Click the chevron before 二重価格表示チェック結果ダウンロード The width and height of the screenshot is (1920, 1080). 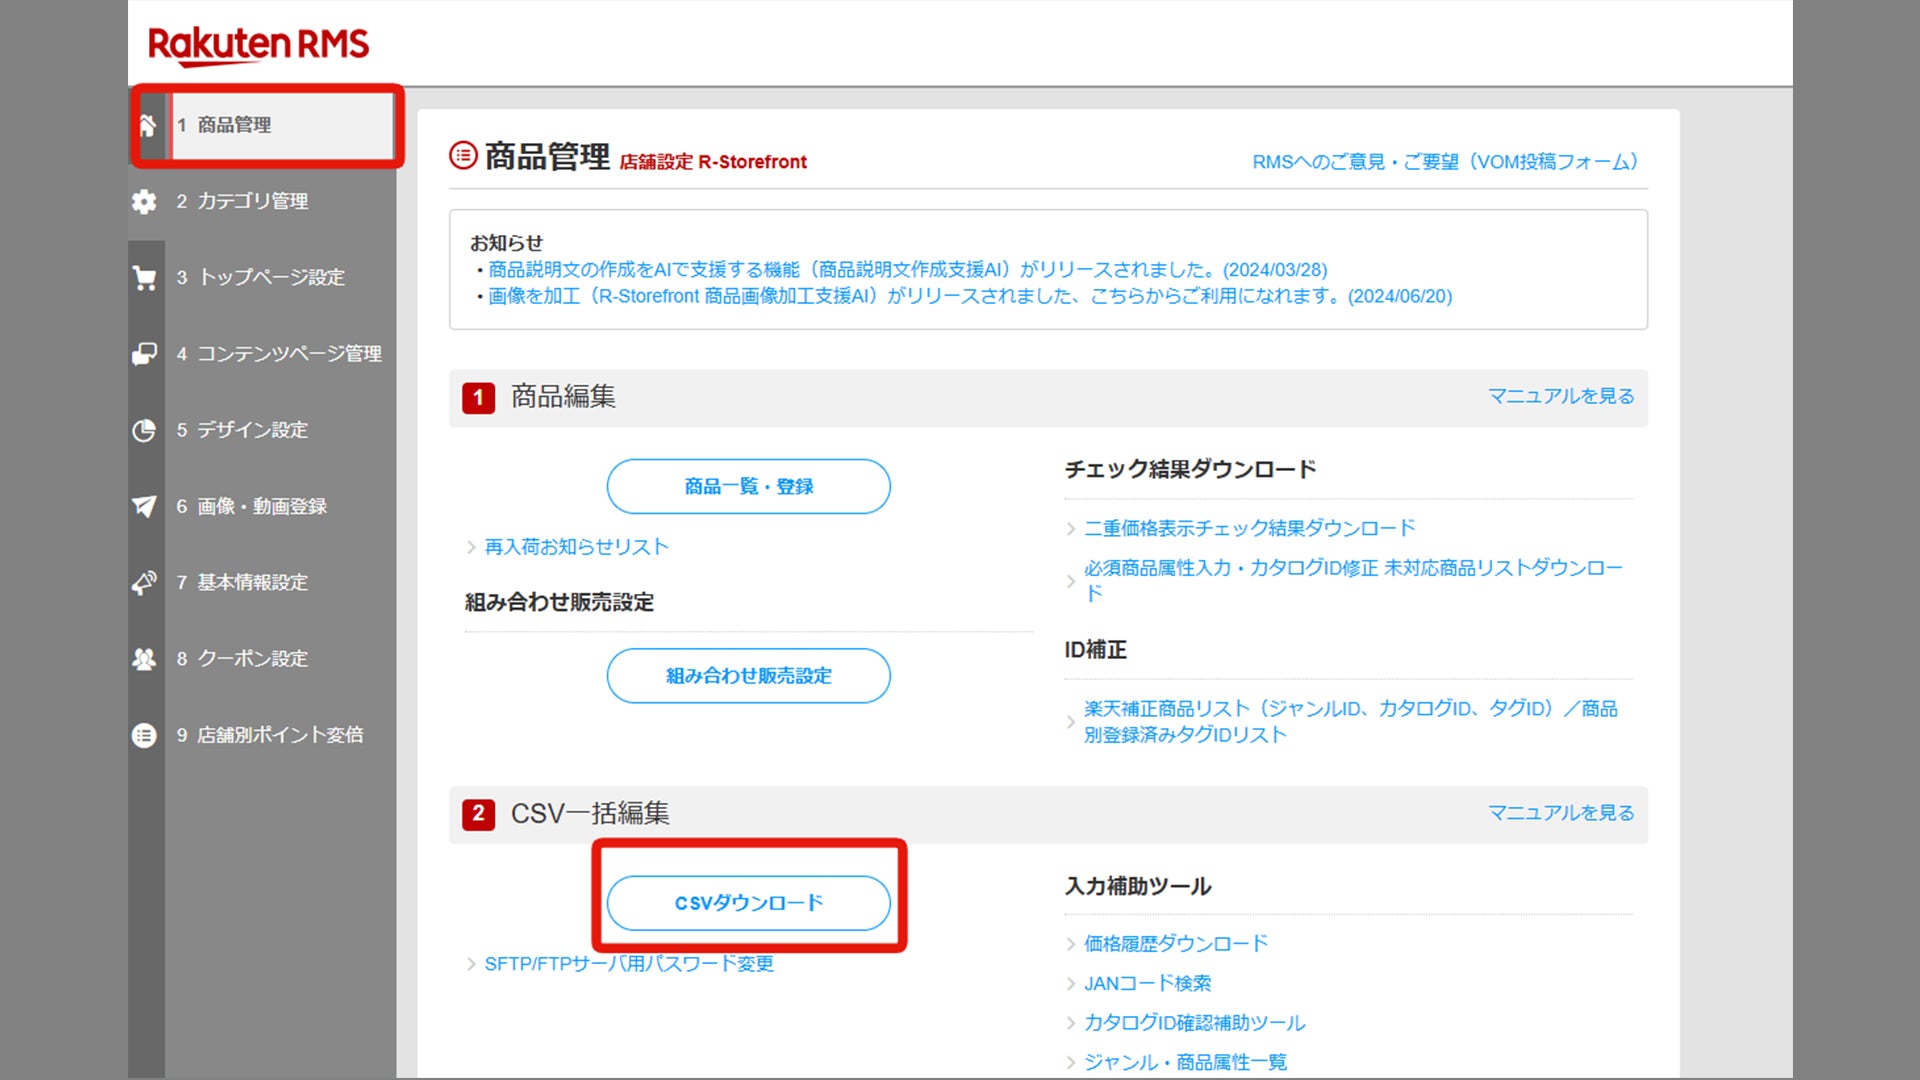tap(1071, 528)
